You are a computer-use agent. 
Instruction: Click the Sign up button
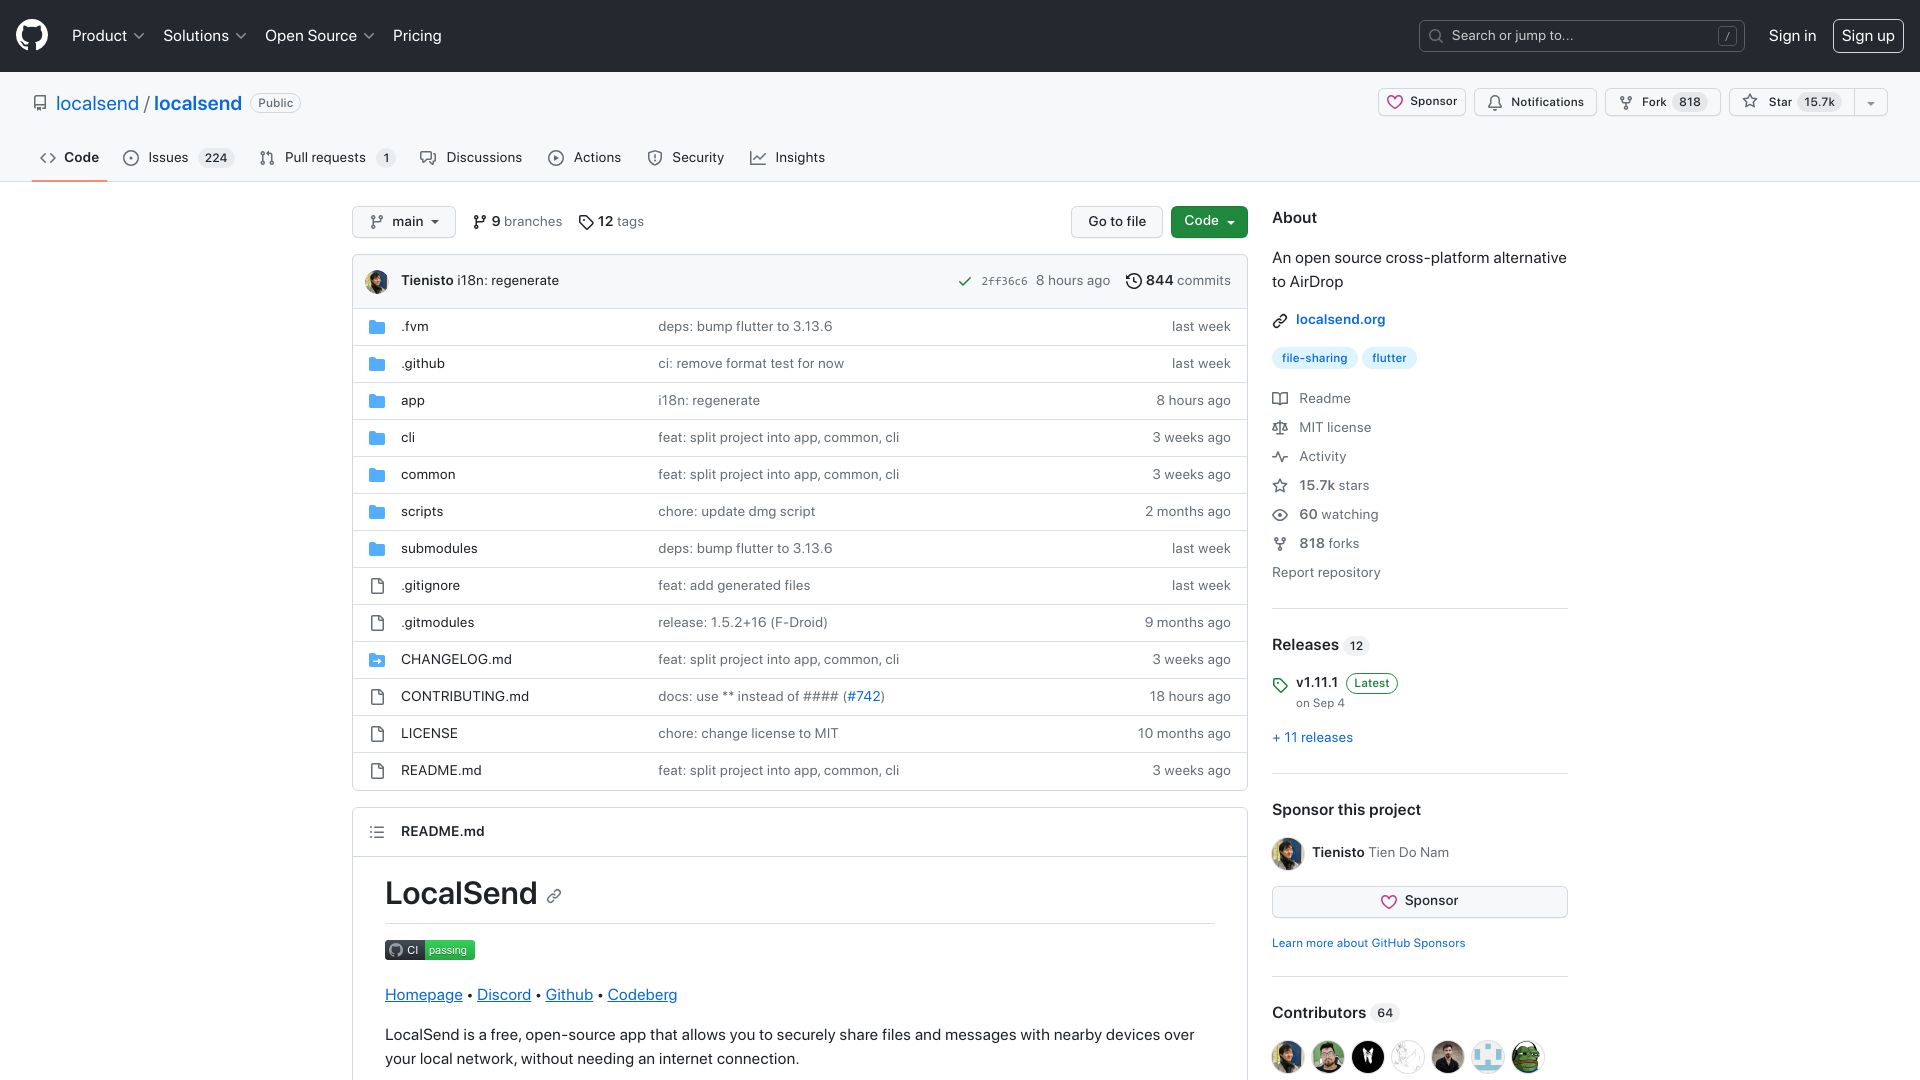tap(1868, 36)
